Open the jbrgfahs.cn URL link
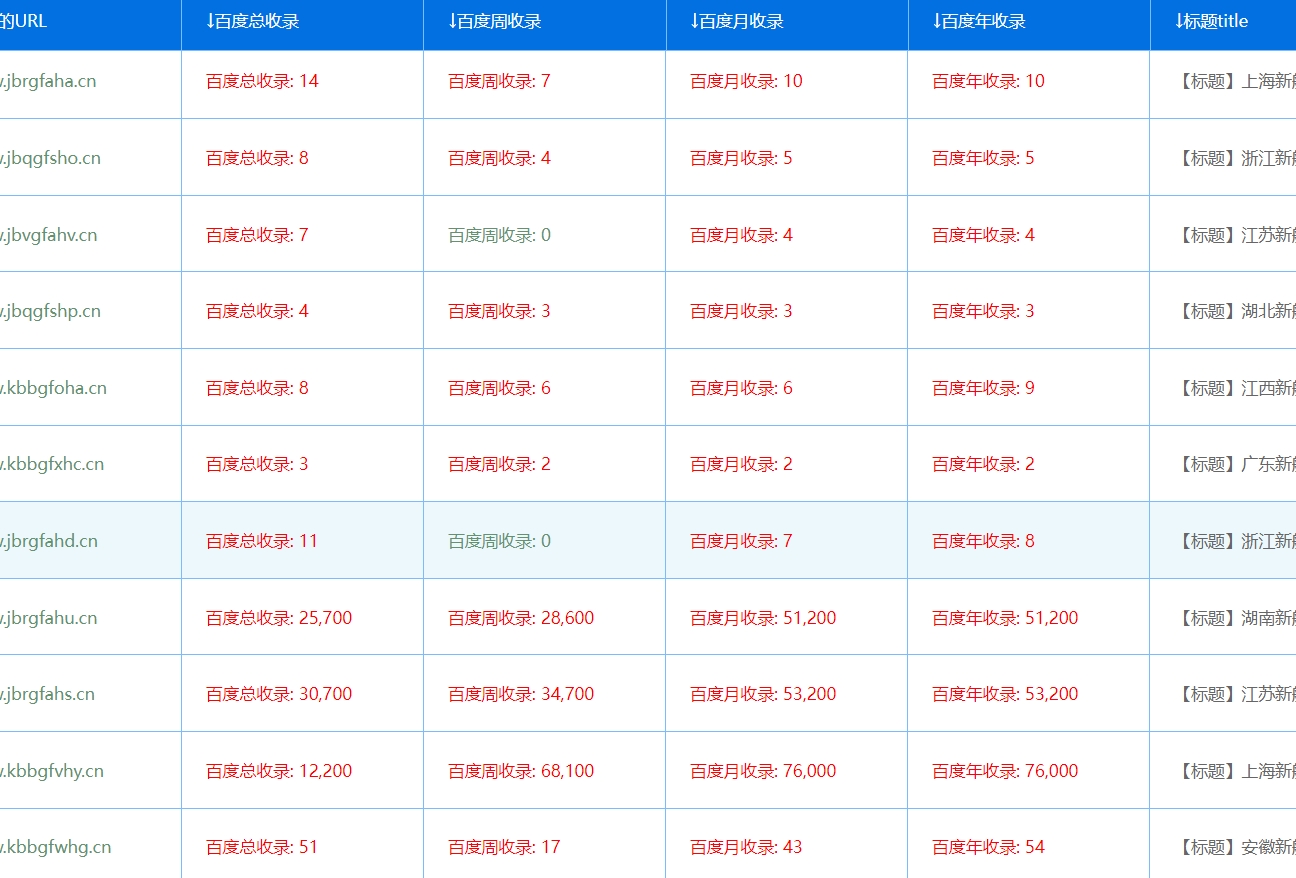This screenshot has width=1296, height=878. [x=48, y=694]
